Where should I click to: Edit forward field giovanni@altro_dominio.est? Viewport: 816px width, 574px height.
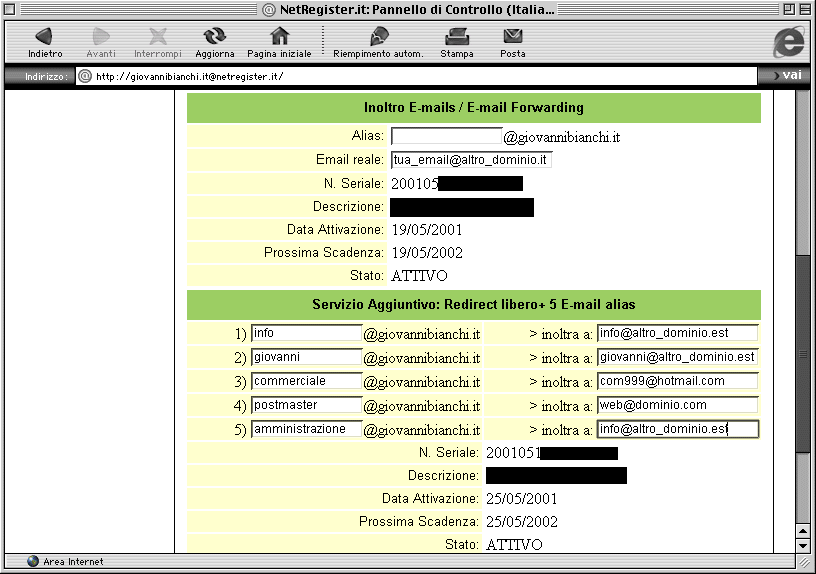pos(678,357)
